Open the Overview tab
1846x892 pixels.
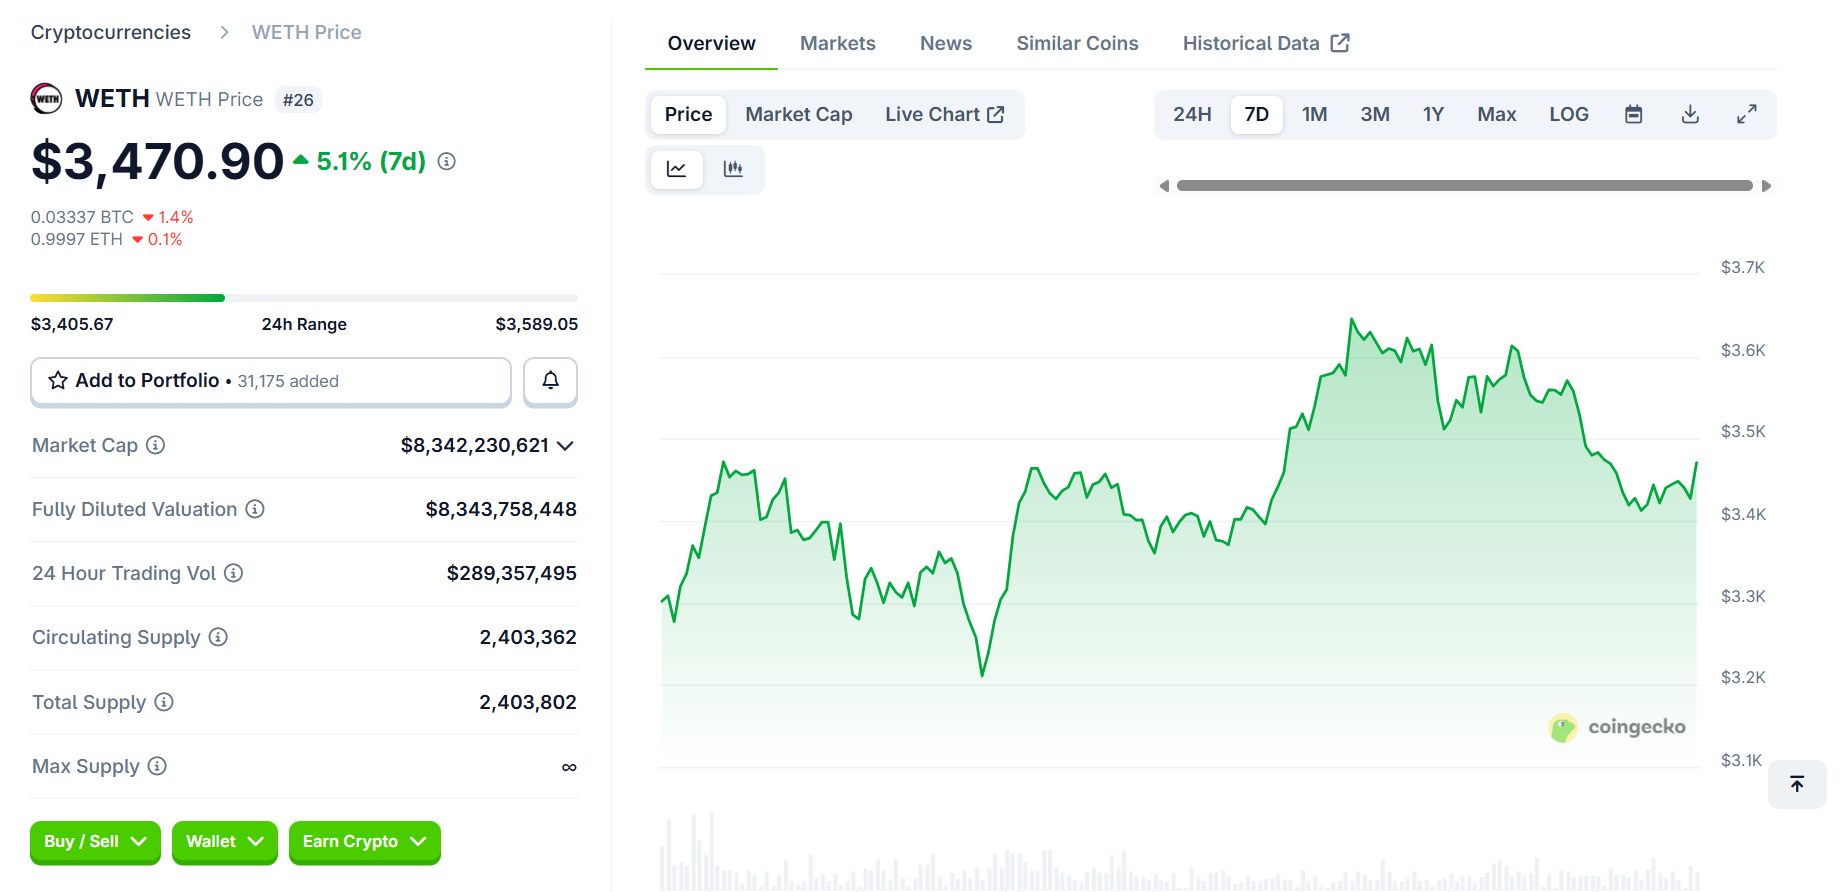coord(711,43)
